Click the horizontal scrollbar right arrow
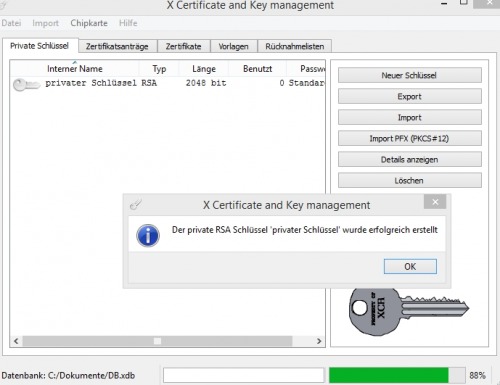Image resolution: width=500 pixels, height=385 pixels. (x=319, y=341)
